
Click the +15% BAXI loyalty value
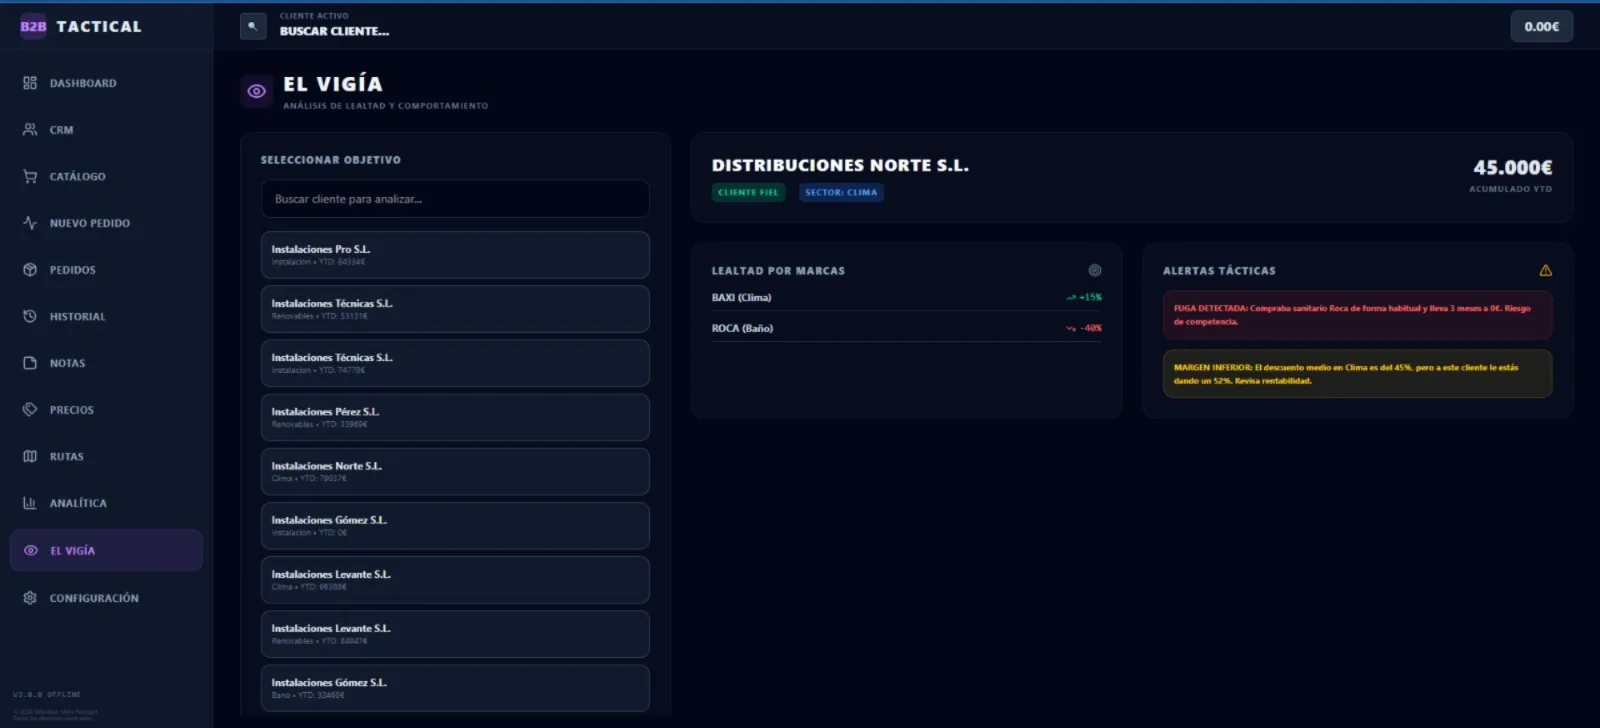click(1090, 298)
